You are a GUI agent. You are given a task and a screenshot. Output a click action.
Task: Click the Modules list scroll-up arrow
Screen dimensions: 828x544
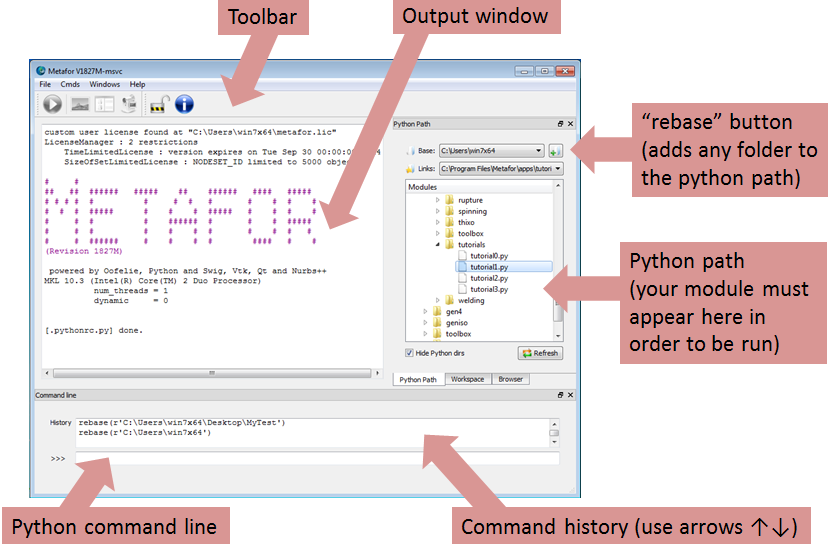[x=558, y=186]
